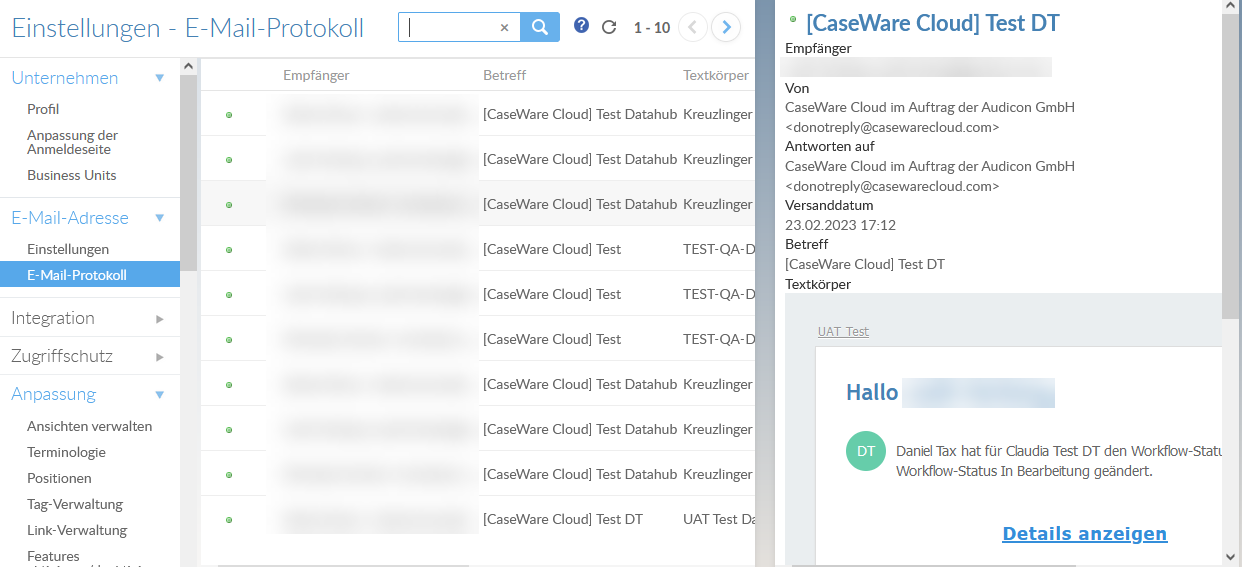Click Details anzeigen link in email
The height and width of the screenshot is (567, 1242).
[1084, 534]
